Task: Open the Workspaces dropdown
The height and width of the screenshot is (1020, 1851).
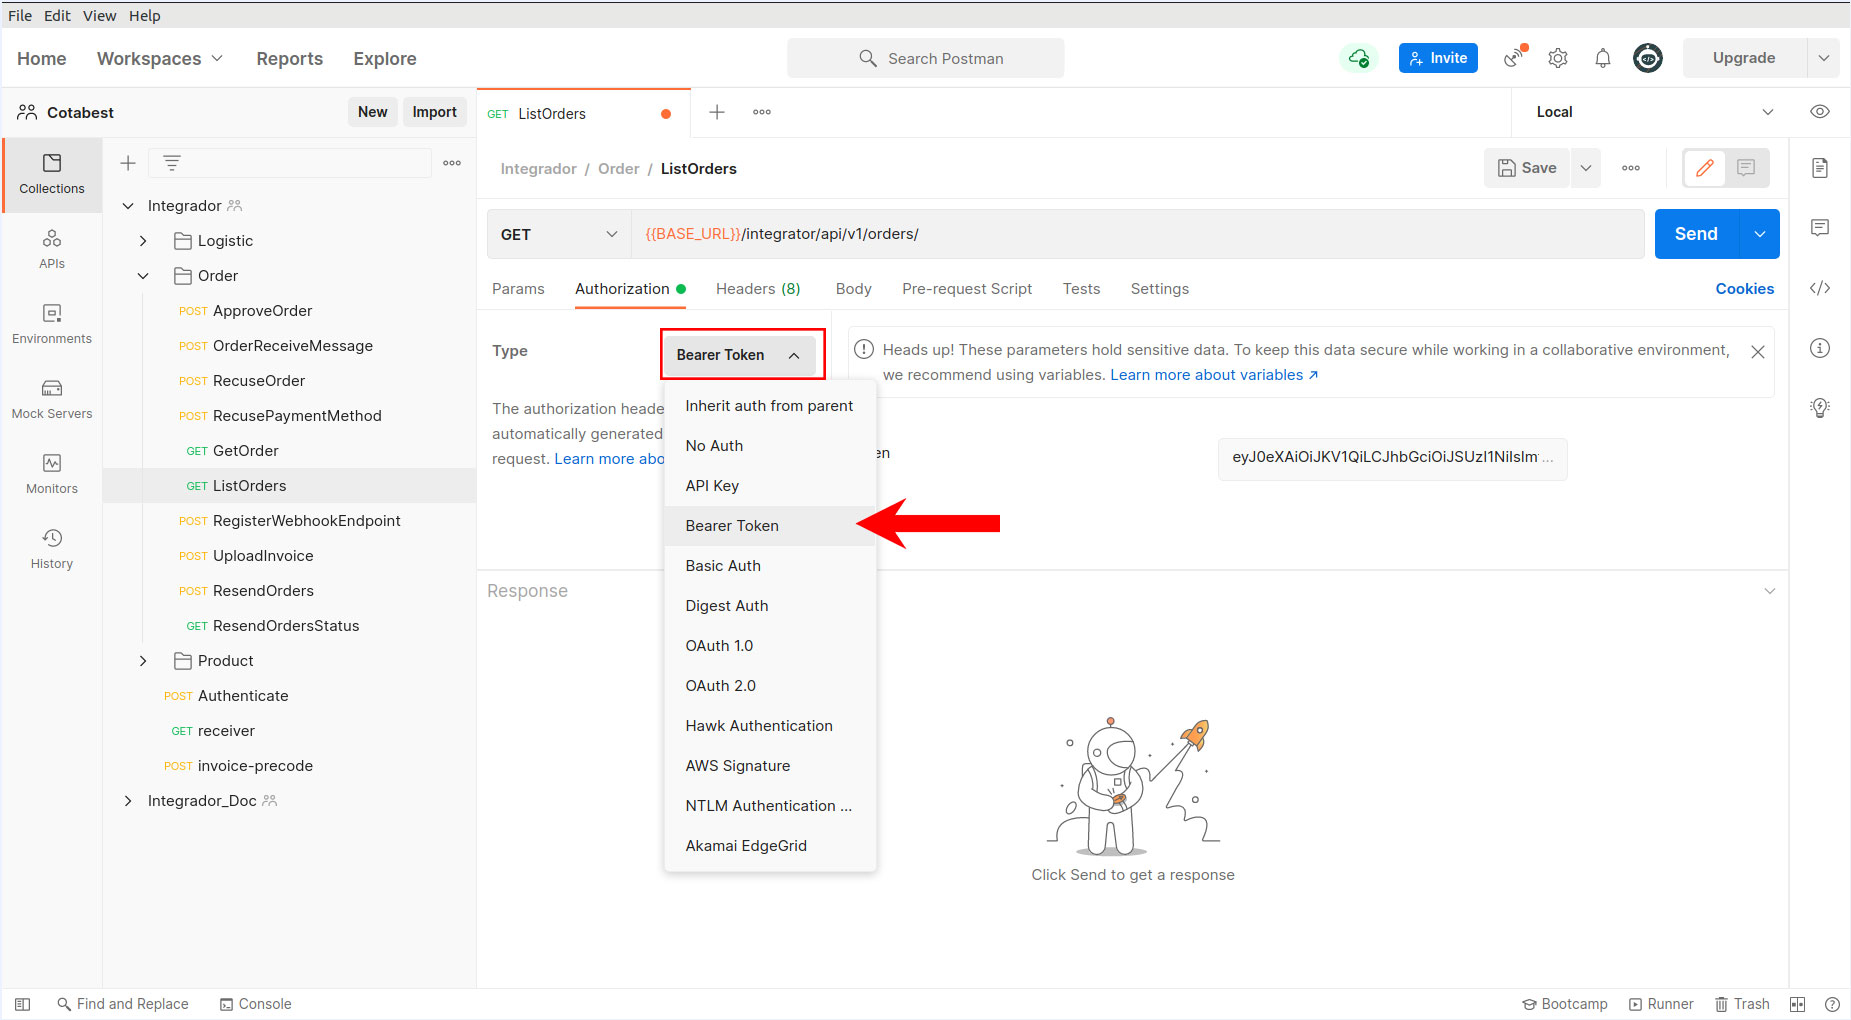Action: 159,58
